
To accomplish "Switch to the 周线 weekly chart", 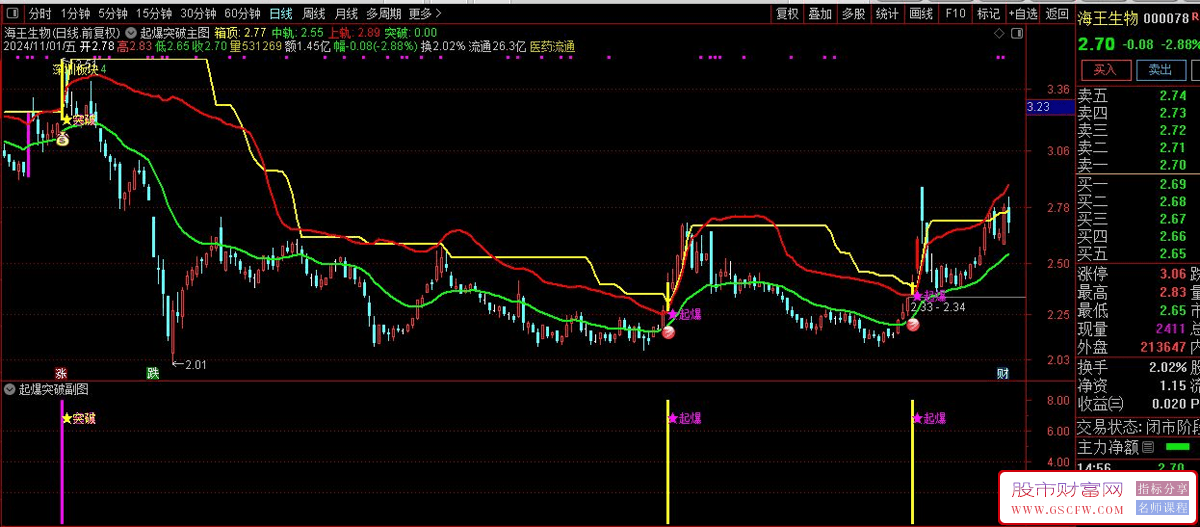I will click(313, 14).
